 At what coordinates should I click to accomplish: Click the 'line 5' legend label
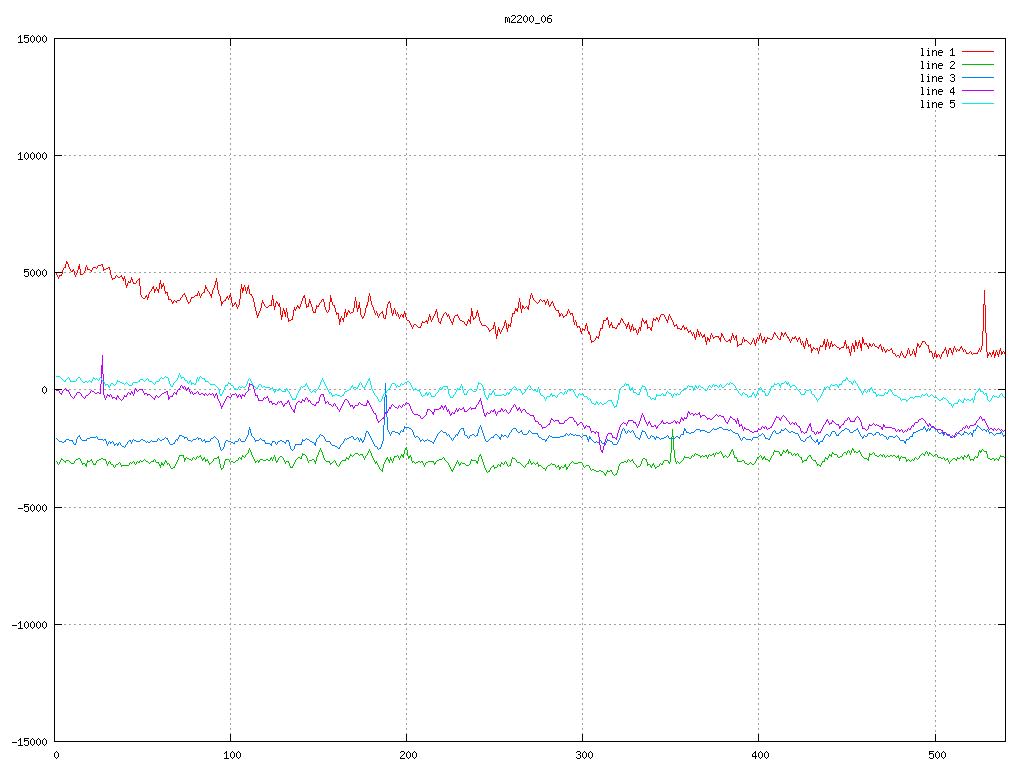[937, 104]
